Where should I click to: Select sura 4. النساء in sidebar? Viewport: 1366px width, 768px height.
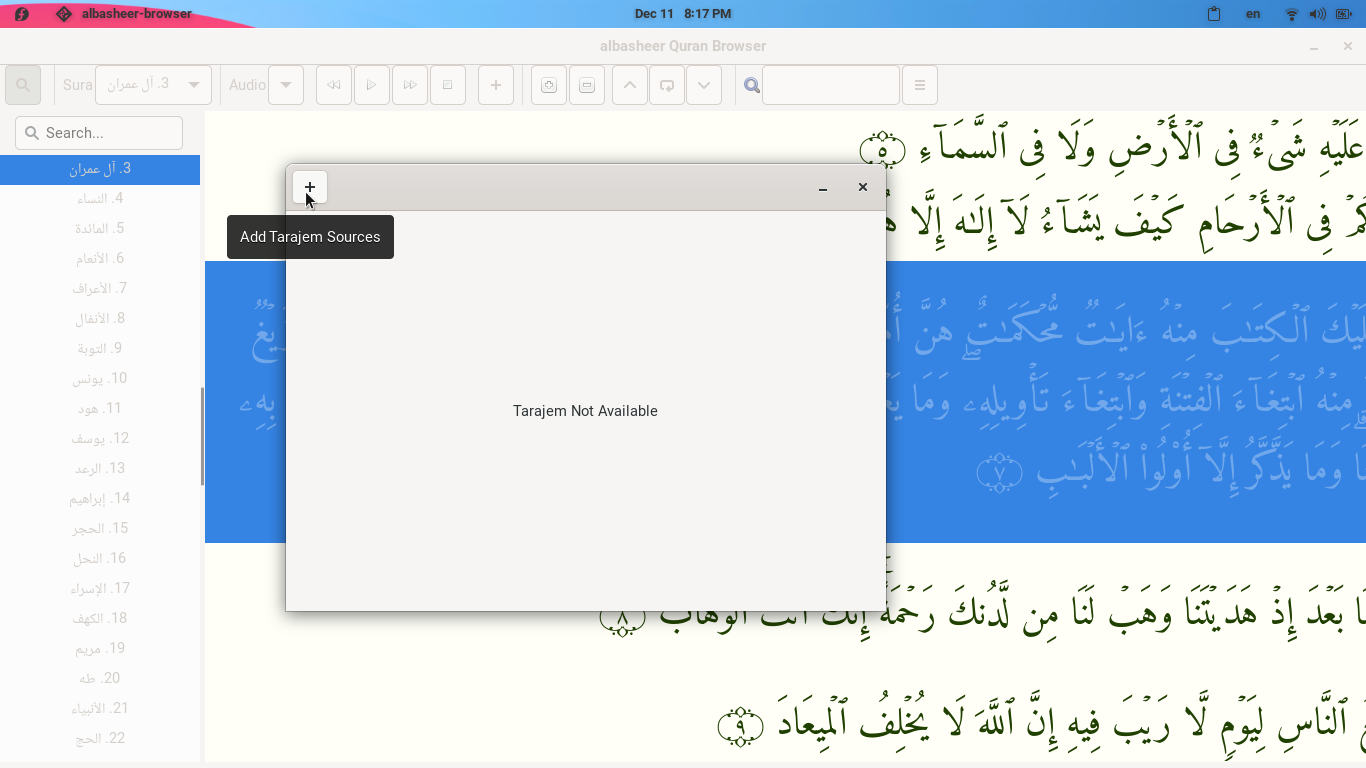click(100, 199)
